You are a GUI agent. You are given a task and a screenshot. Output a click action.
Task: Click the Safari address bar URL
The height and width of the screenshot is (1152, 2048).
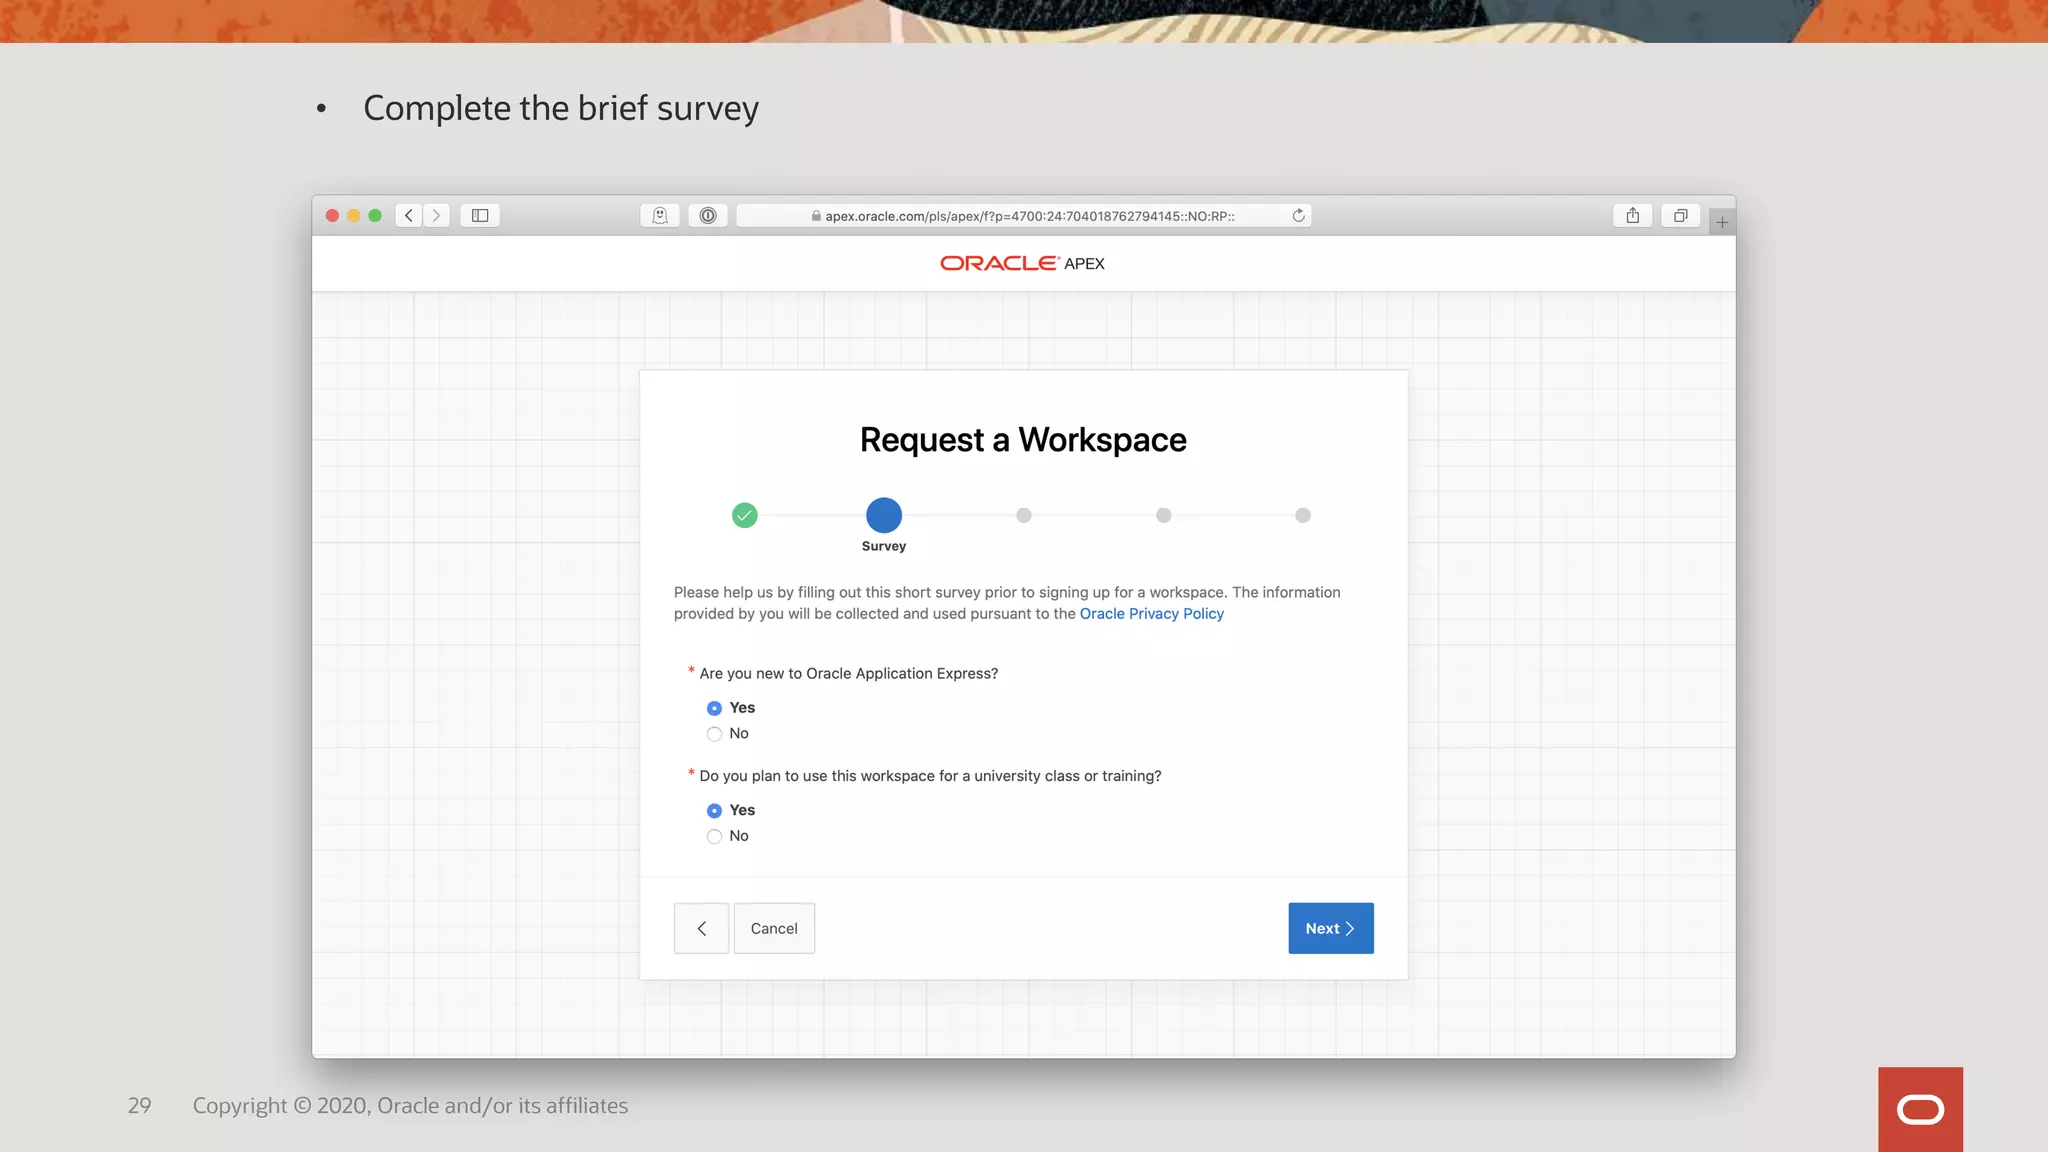(x=1024, y=216)
